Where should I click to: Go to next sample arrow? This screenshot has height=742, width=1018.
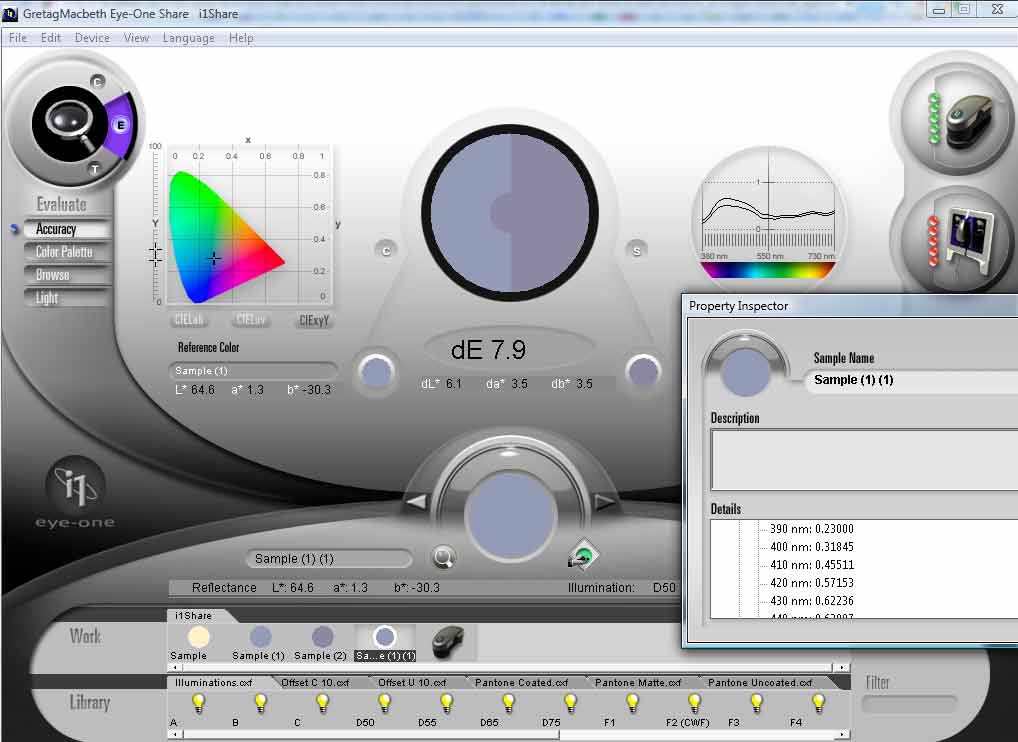pos(605,501)
